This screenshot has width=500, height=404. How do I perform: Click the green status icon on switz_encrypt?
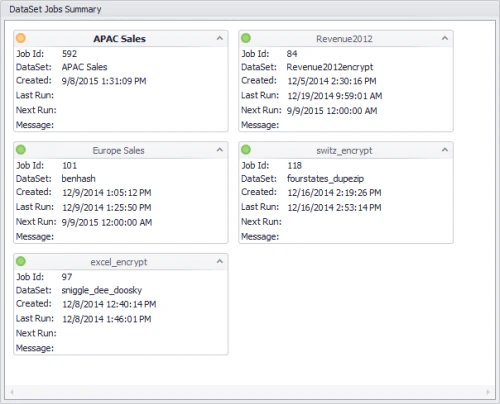(246, 150)
